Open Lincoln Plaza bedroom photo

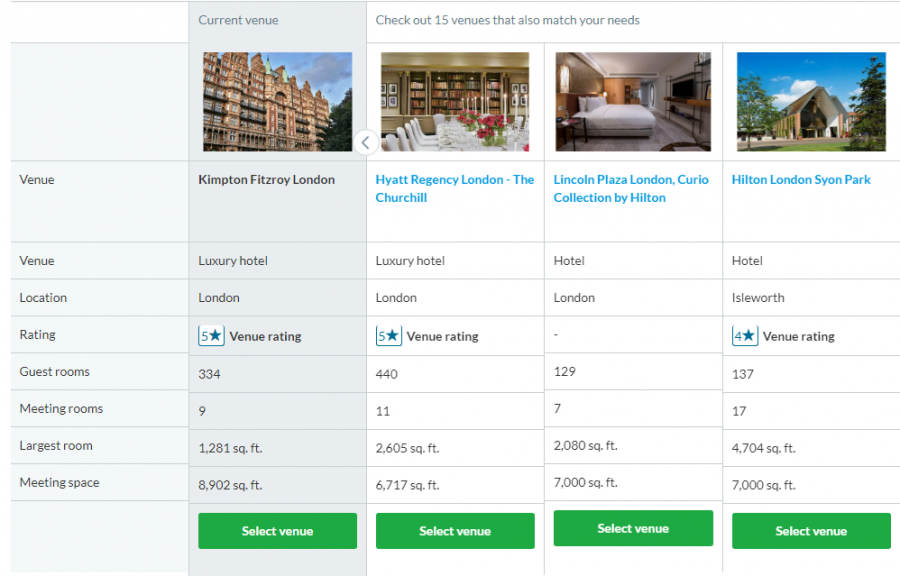633,102
